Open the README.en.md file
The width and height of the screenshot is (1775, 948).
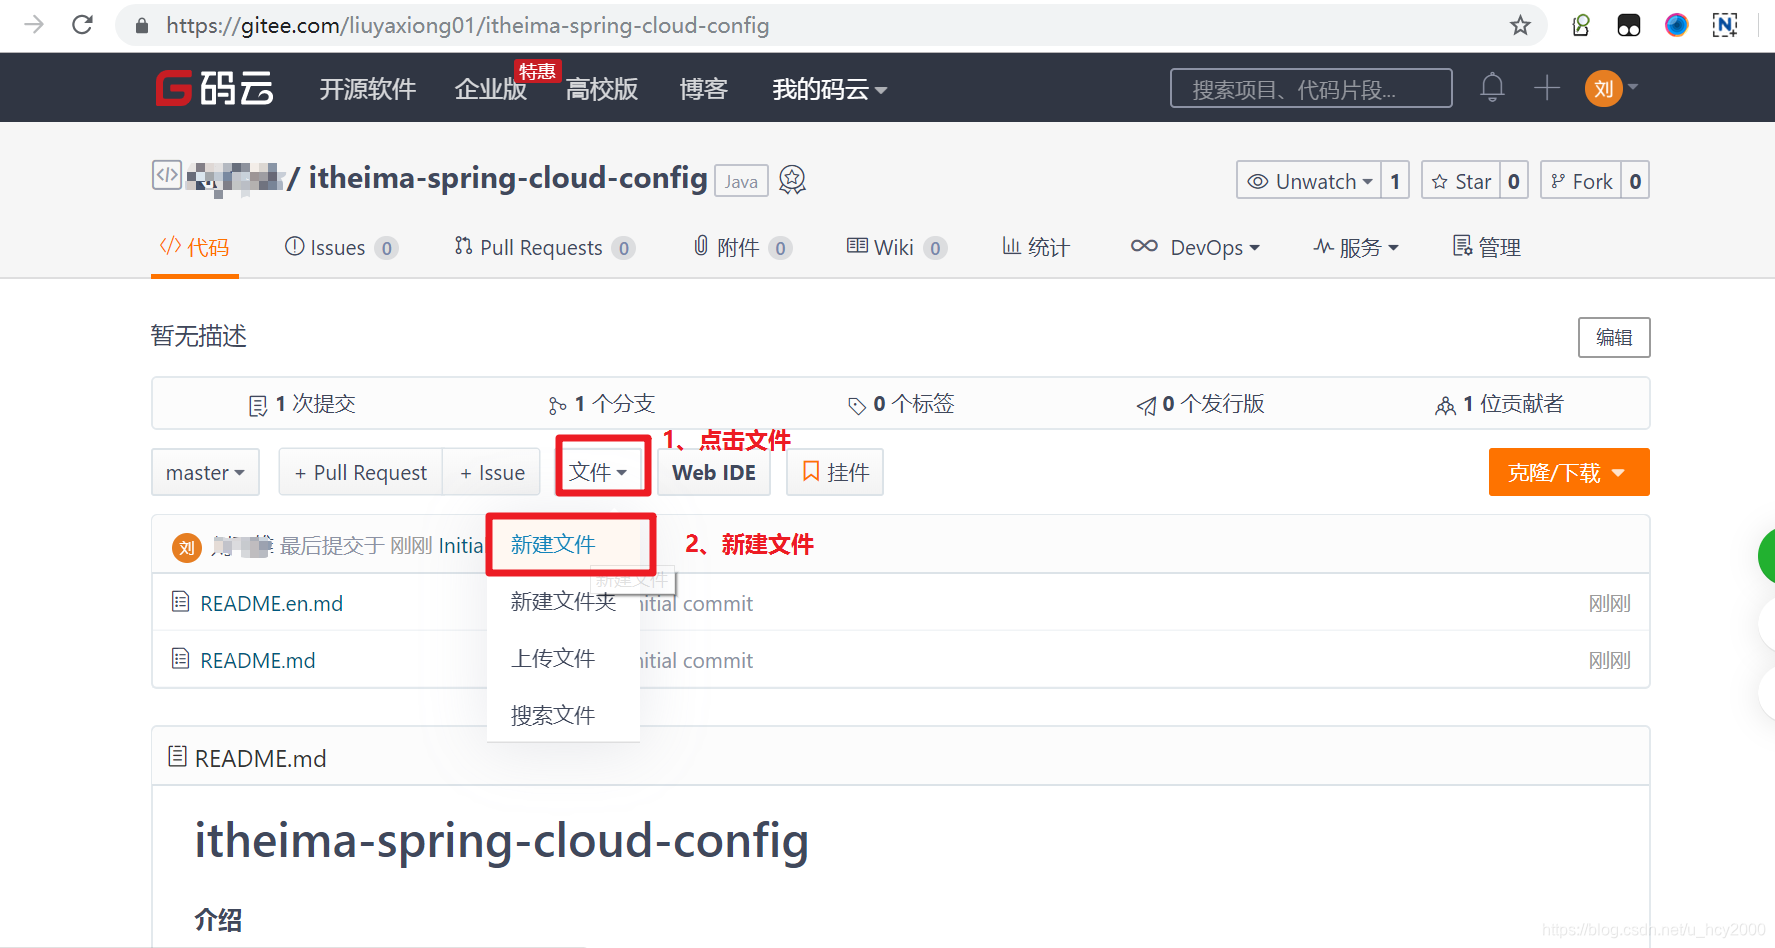pyautogui.click(x=272, y=603)
